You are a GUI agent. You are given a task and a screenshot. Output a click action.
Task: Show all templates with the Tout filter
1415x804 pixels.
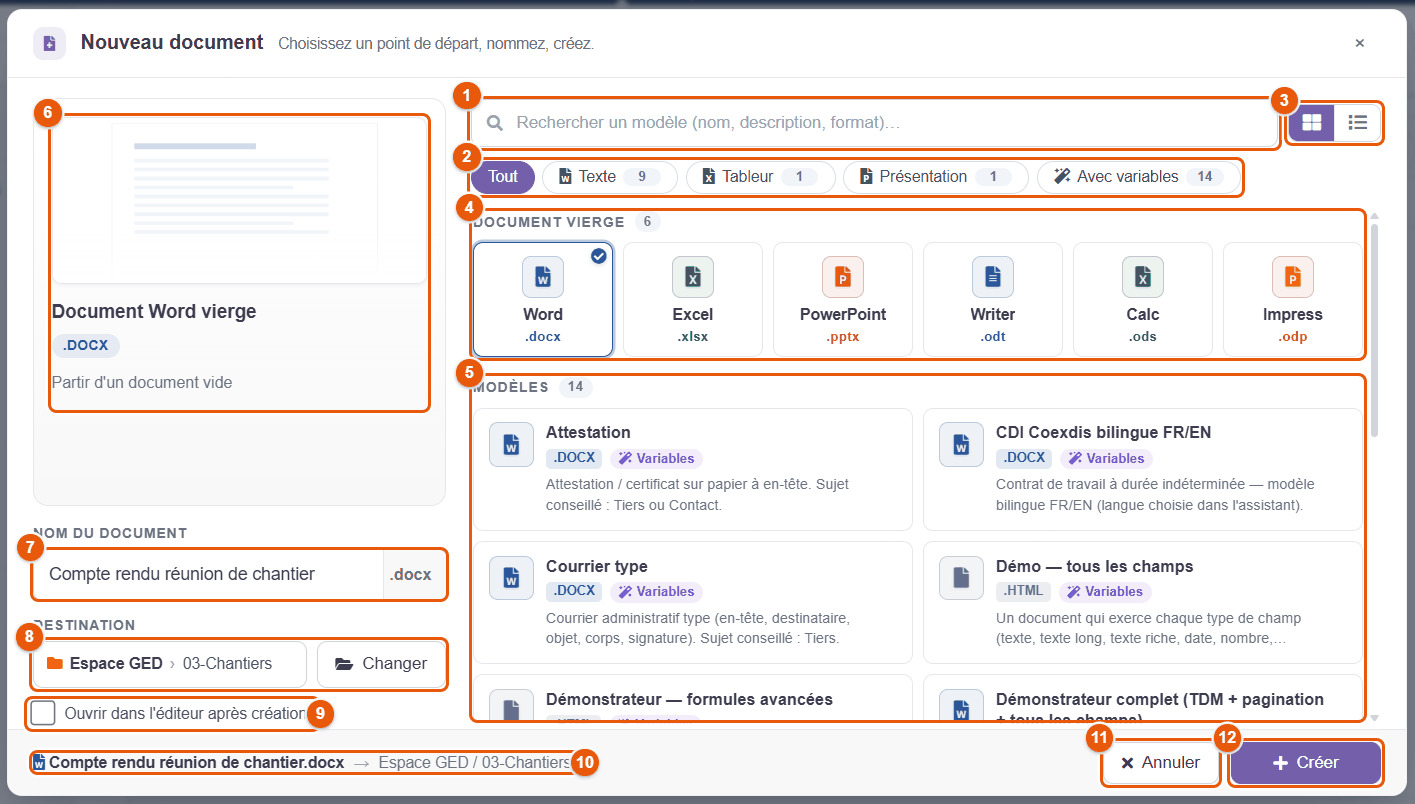(503, 177)
